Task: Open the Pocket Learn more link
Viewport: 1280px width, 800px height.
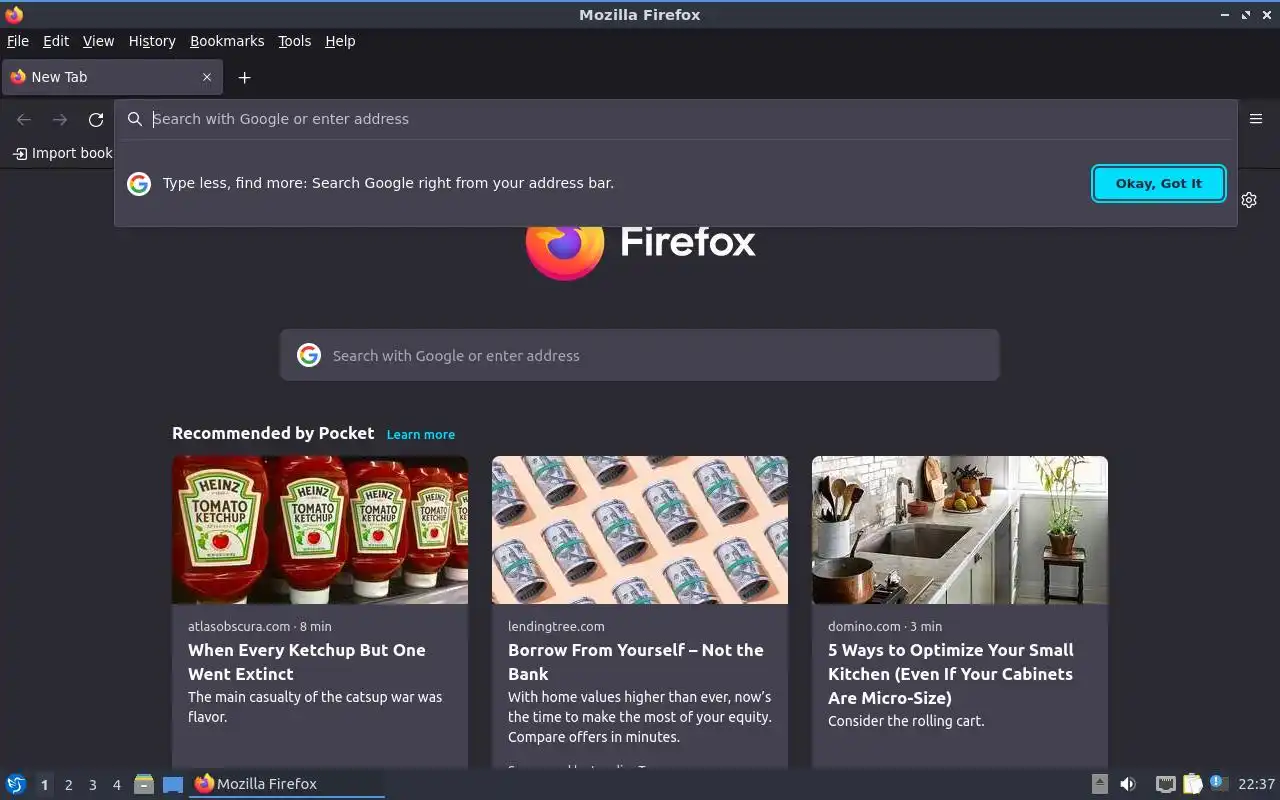Action: pos(421,434)
